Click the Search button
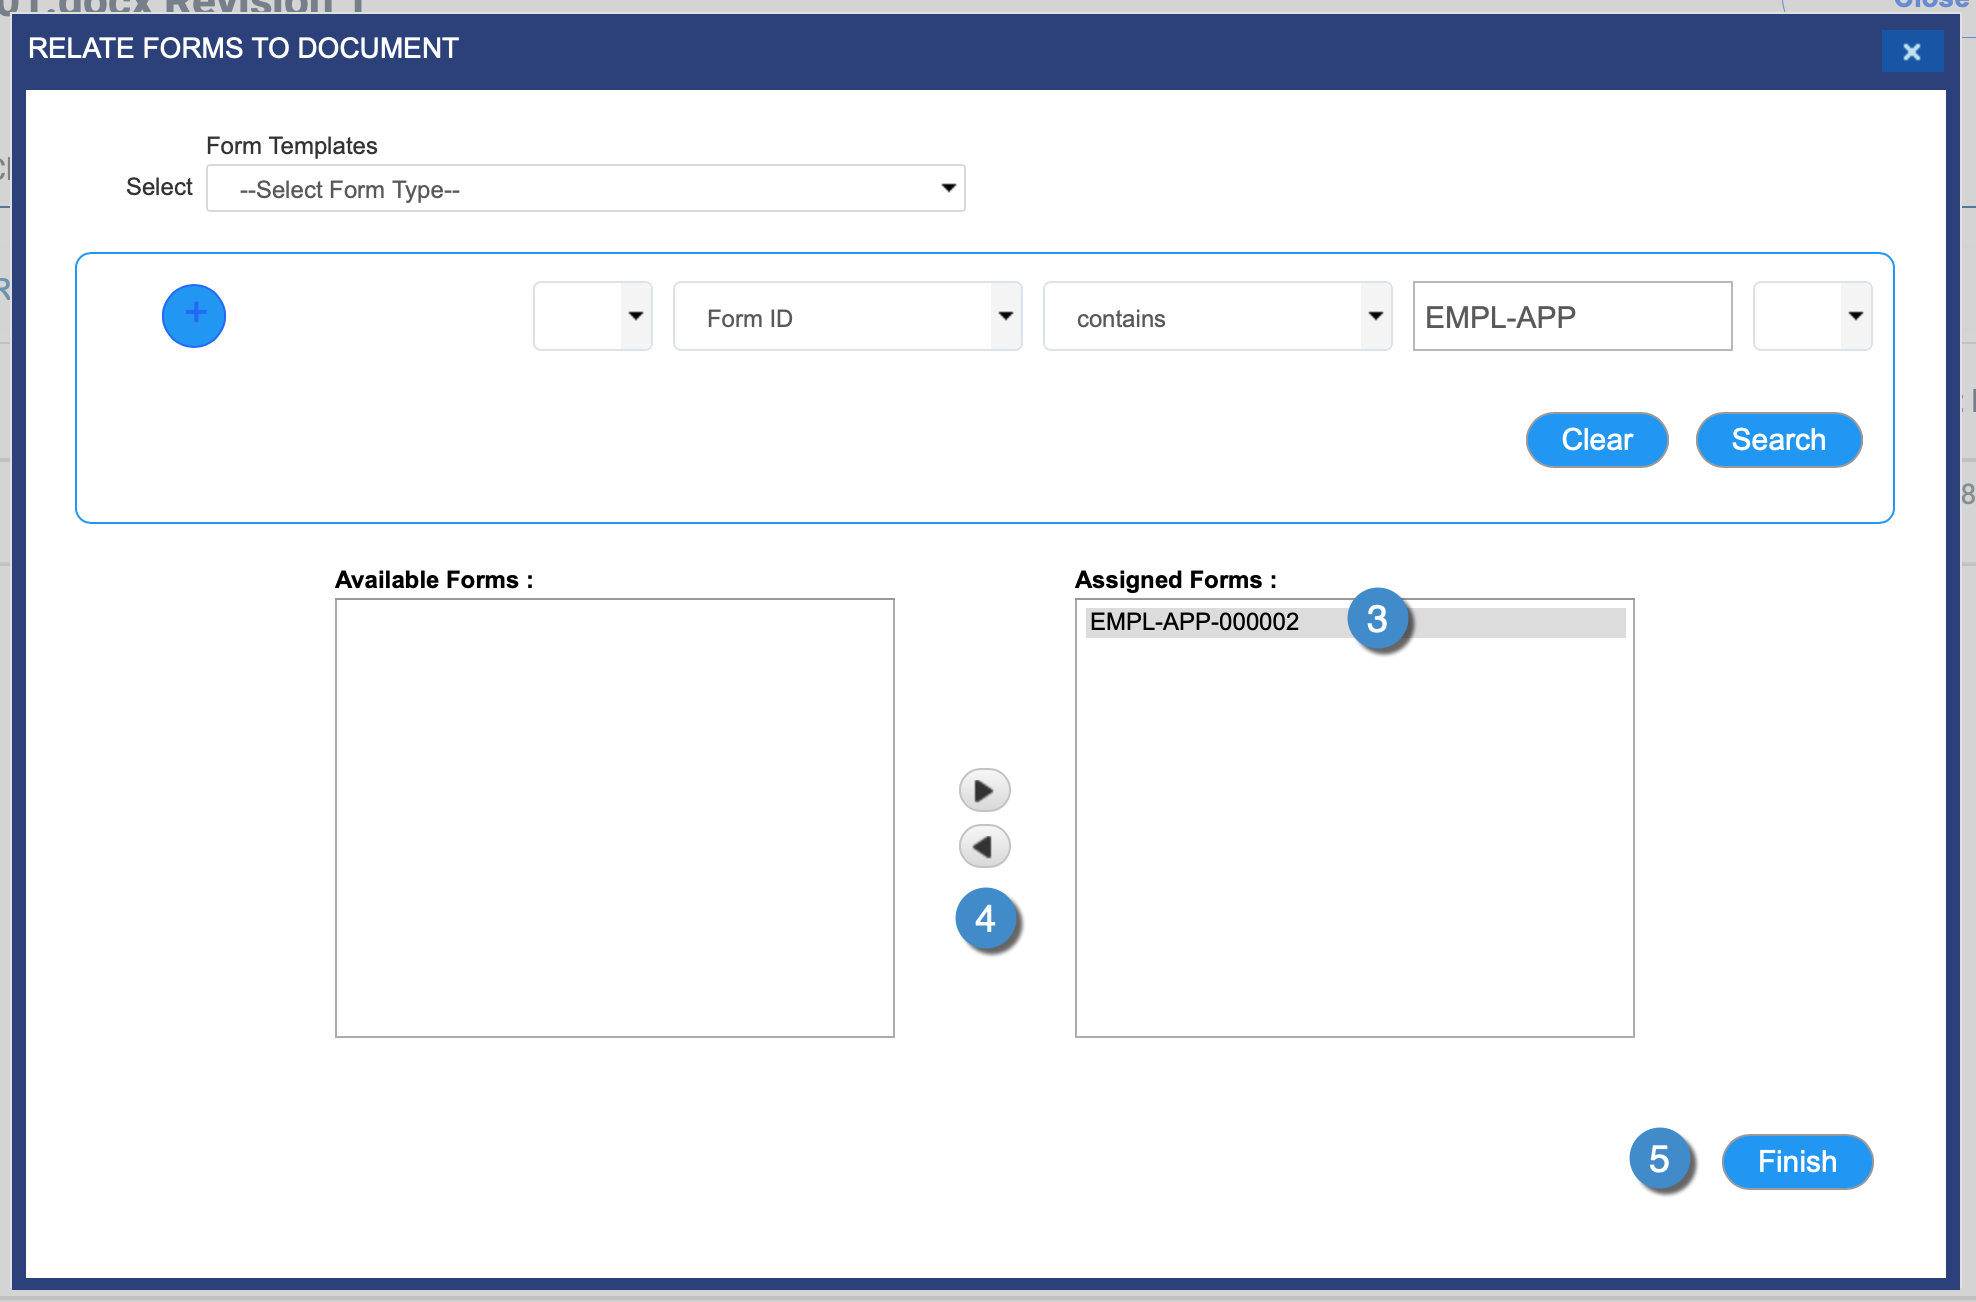This screenshot has height=1302, width=1976. (x=1778, y=440)
